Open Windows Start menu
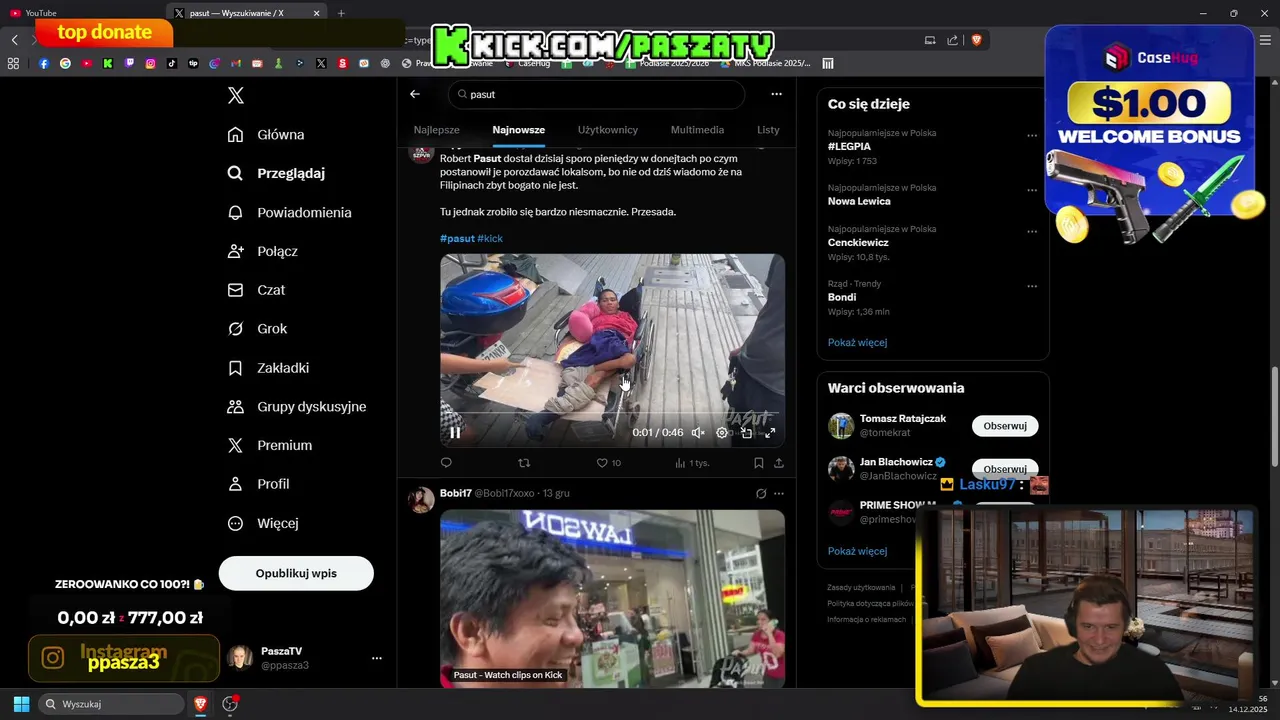The height and width of the screenshot is (720, 1280). click(21, 704)
